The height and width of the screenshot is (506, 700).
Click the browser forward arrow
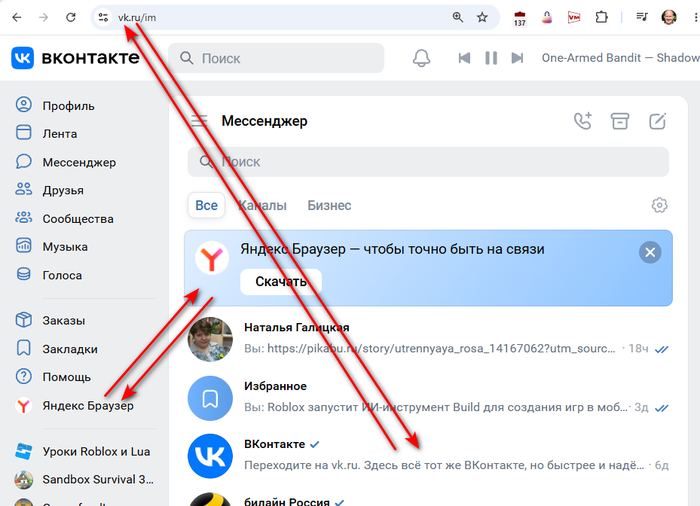pos(43,17)
